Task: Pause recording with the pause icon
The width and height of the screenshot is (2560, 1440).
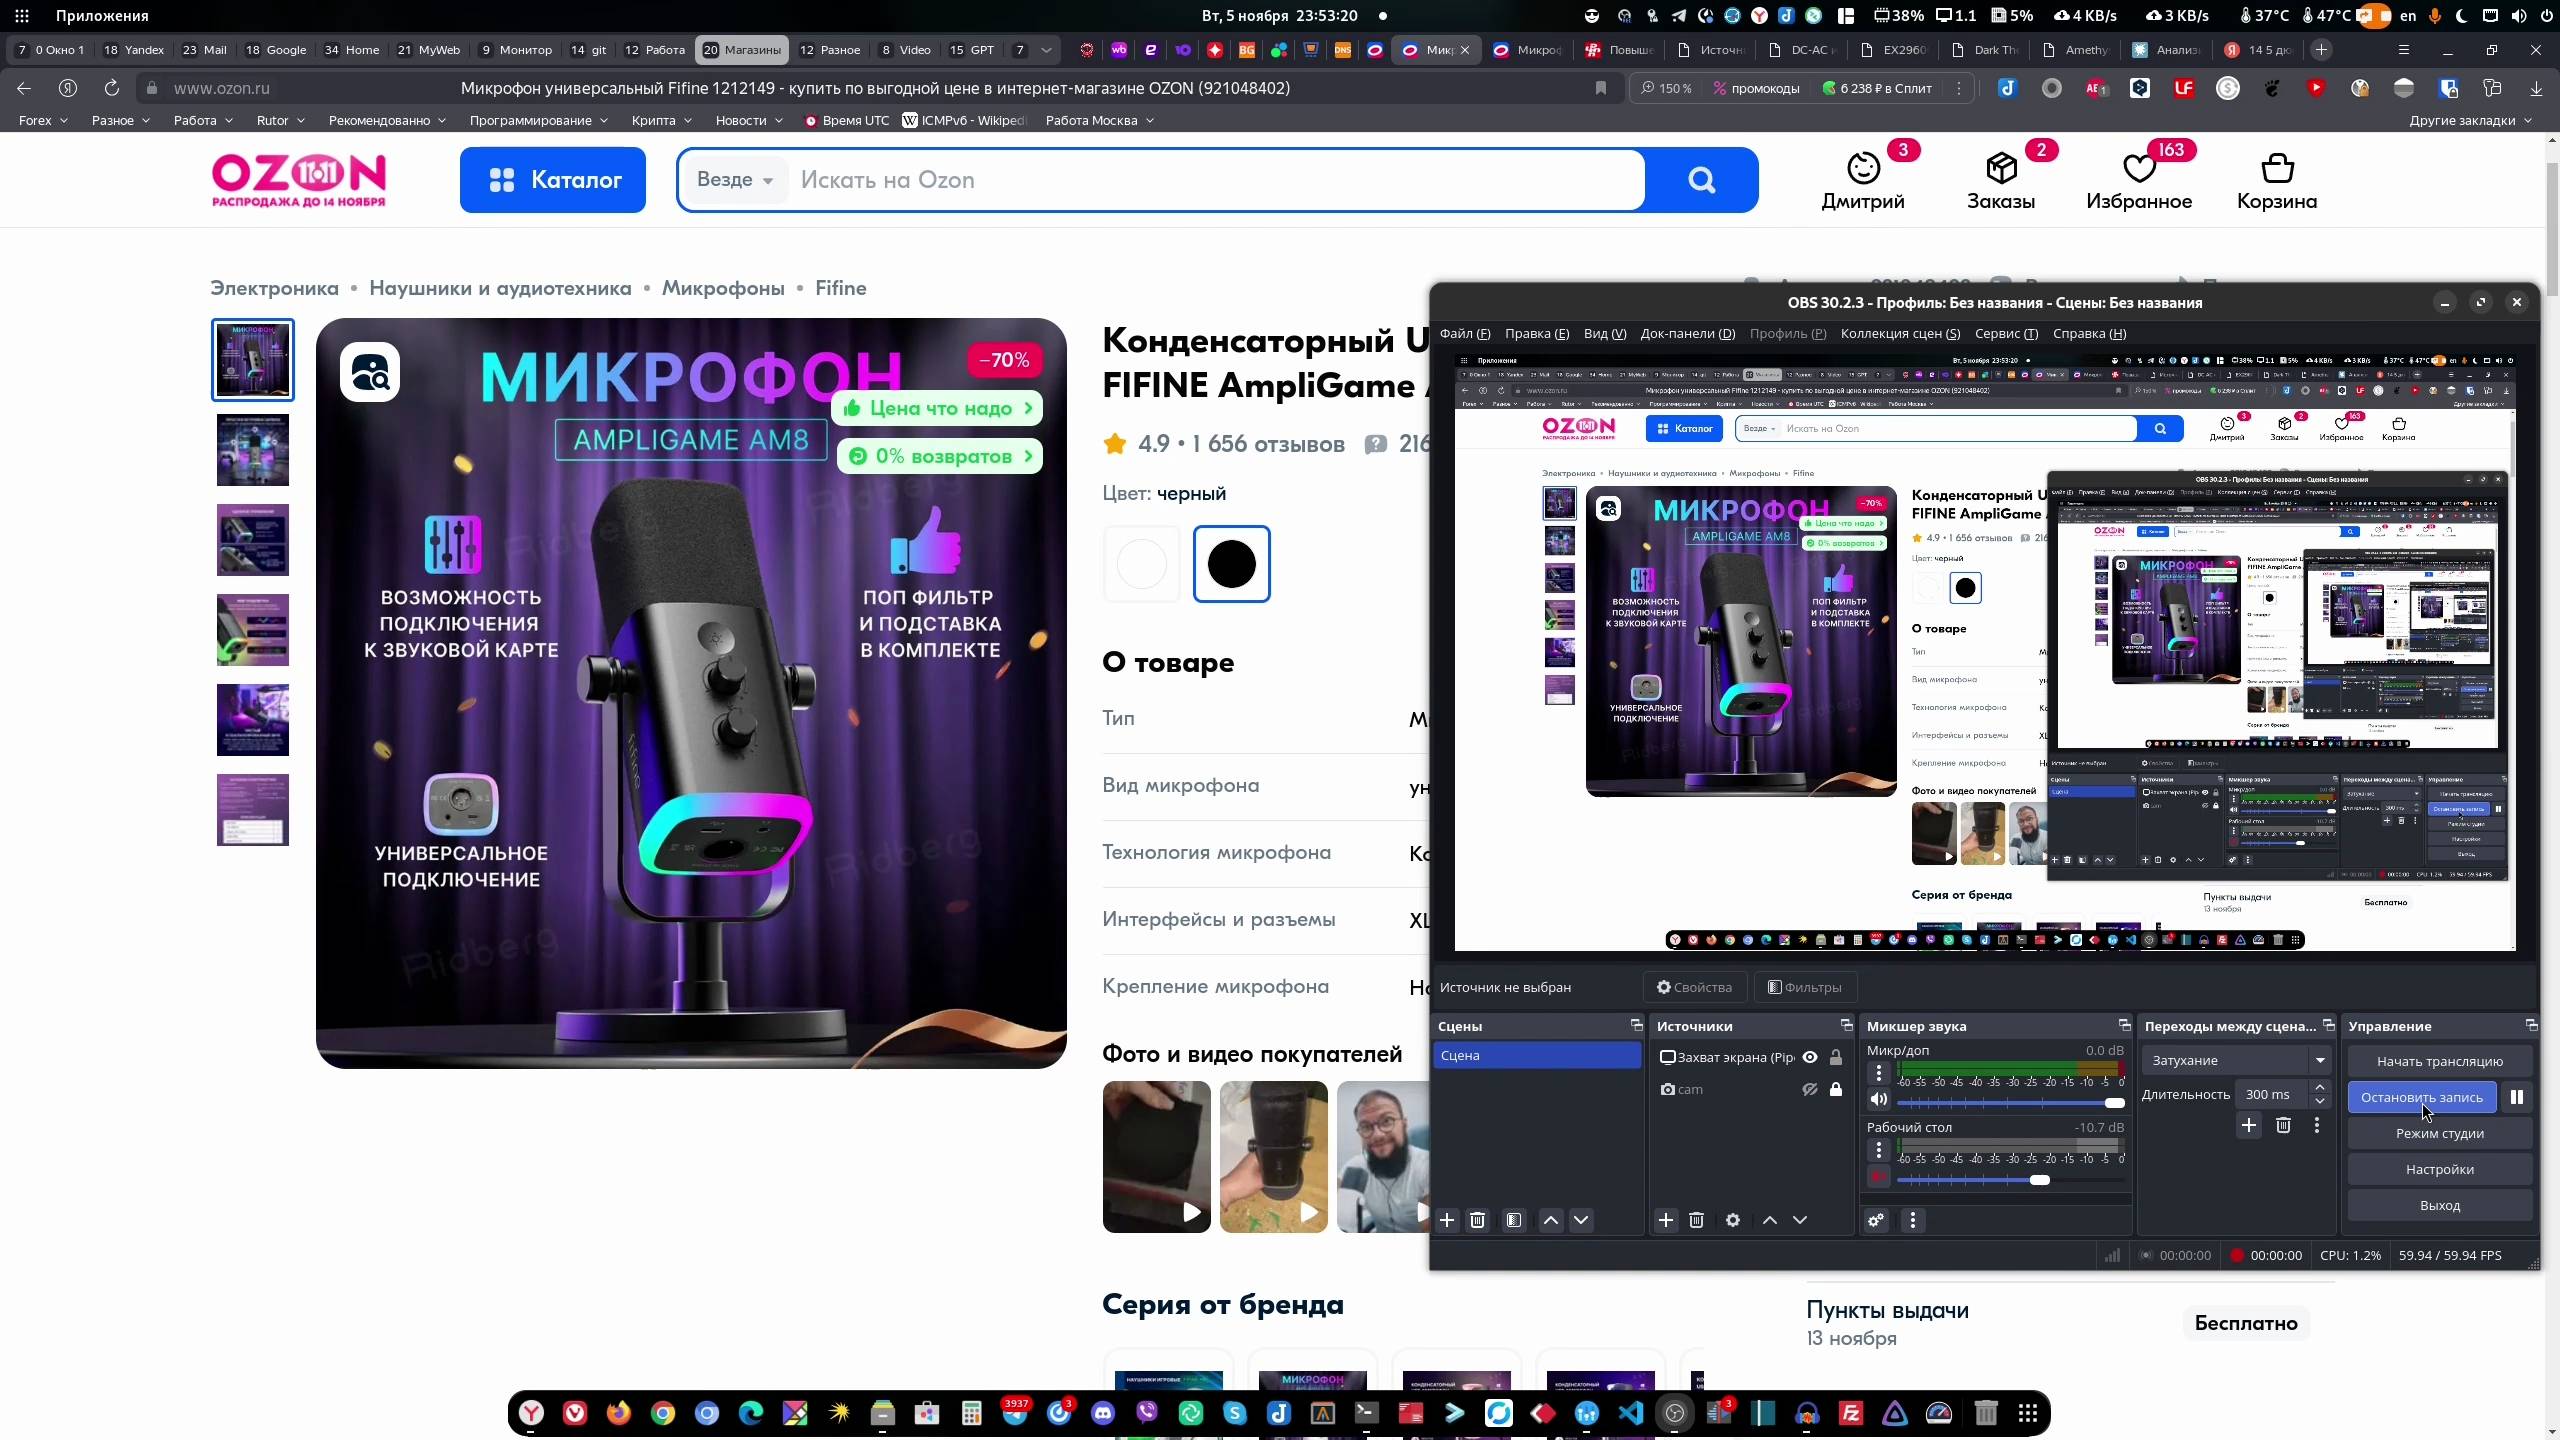Action: tap(2518, 1097)
